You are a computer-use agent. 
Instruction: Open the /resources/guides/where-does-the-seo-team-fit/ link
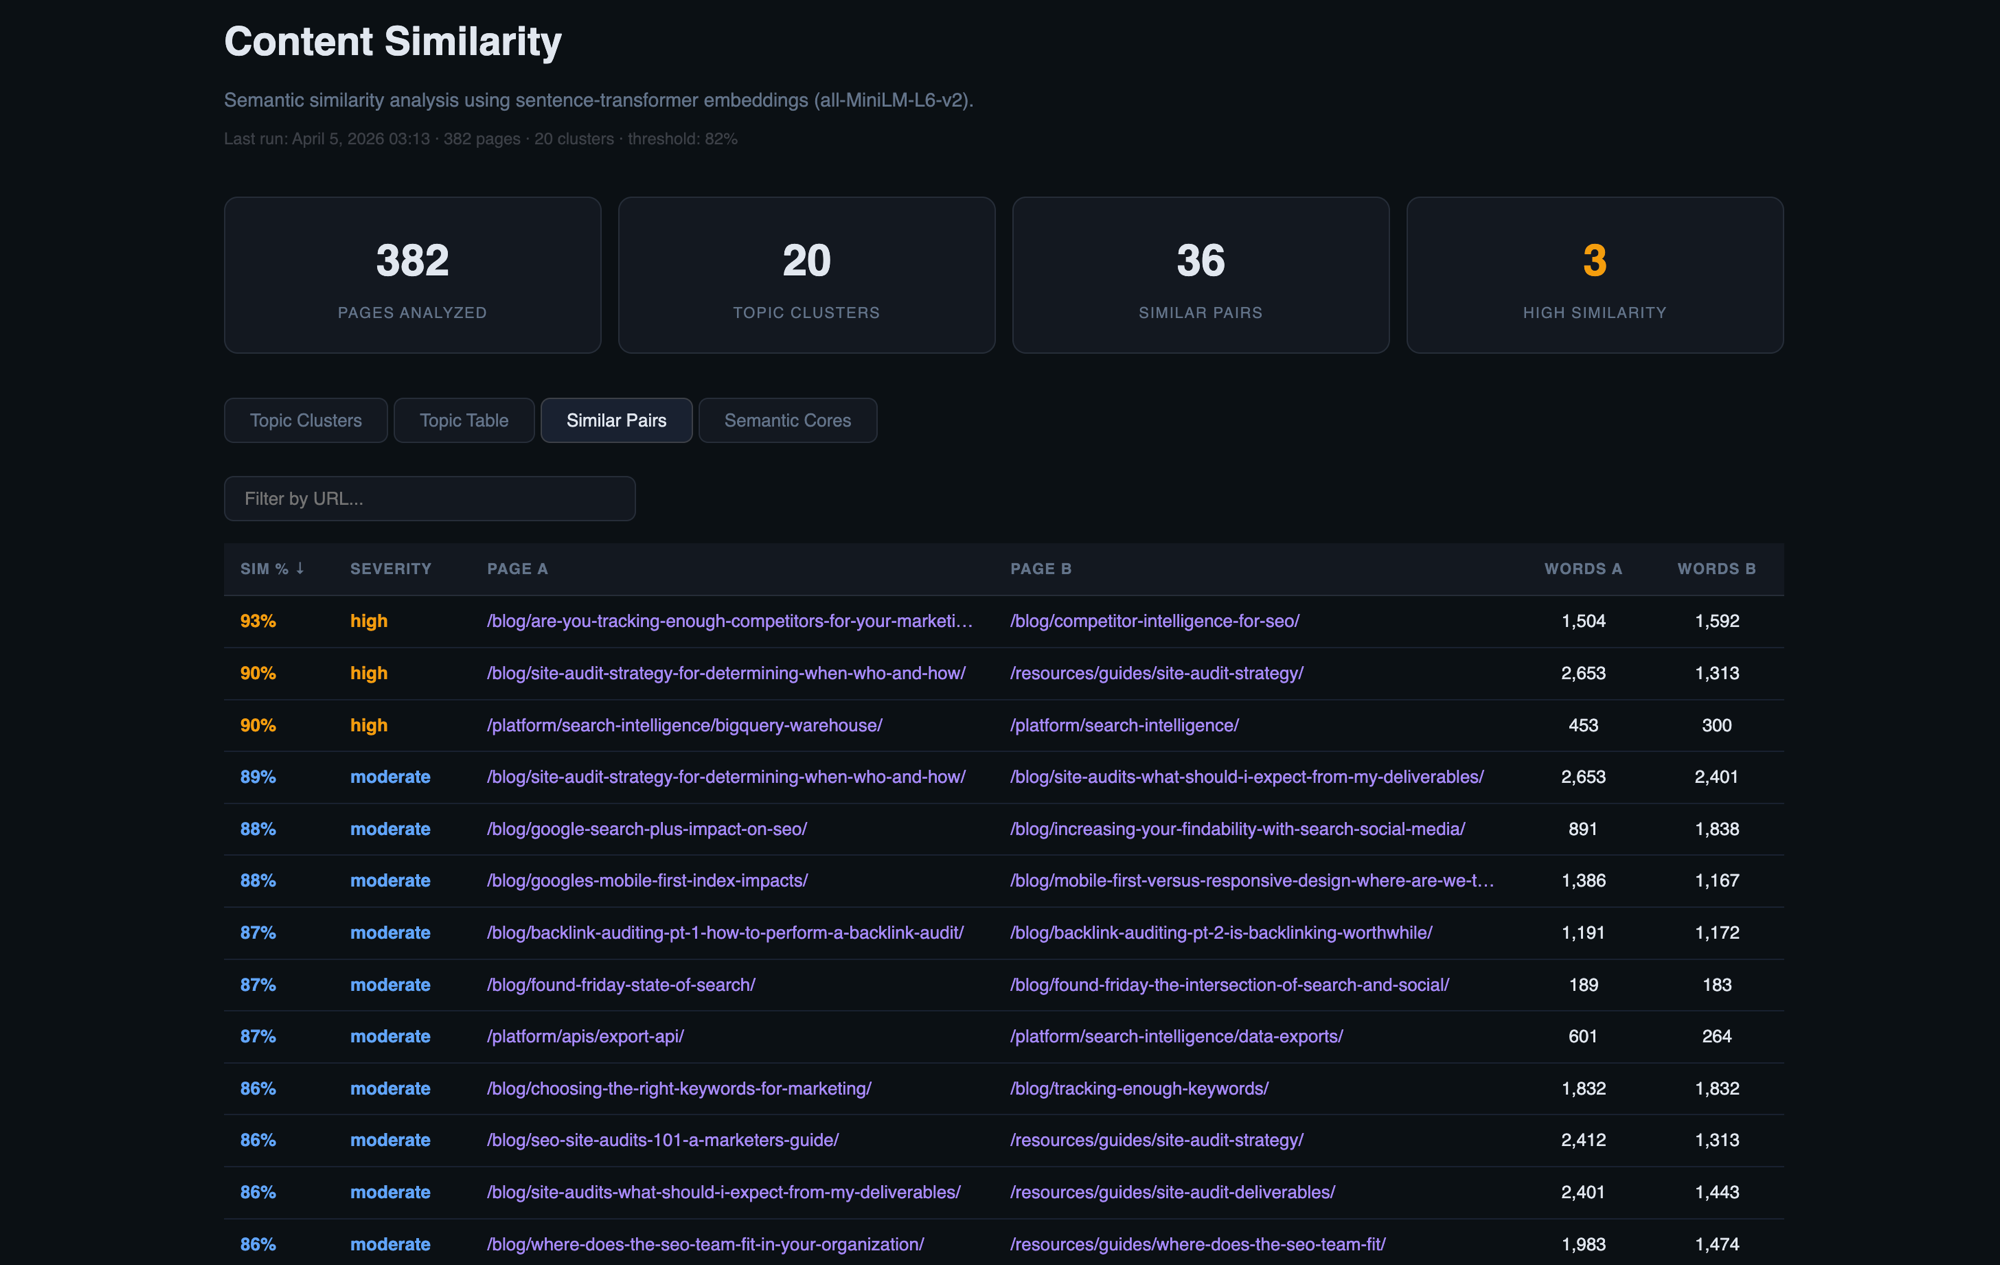(1197, 1244)
